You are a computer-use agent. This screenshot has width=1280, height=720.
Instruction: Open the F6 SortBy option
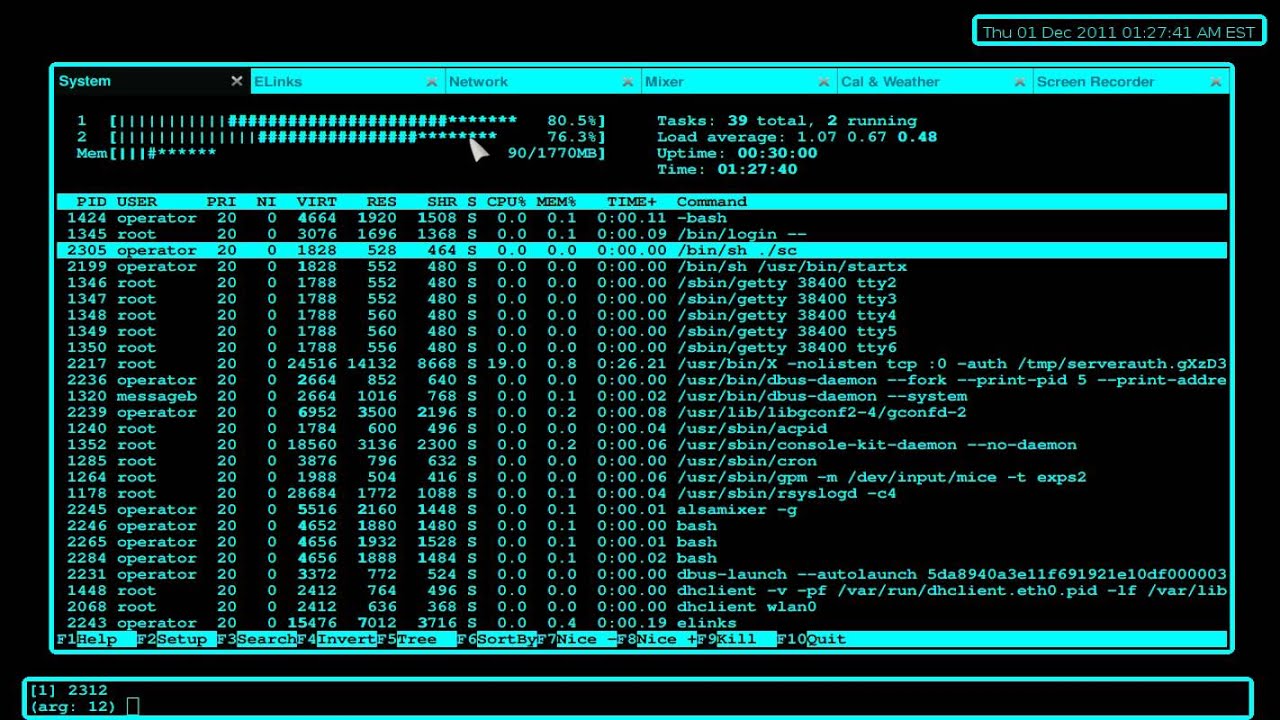pyautogui.click(x=497, y=639)
